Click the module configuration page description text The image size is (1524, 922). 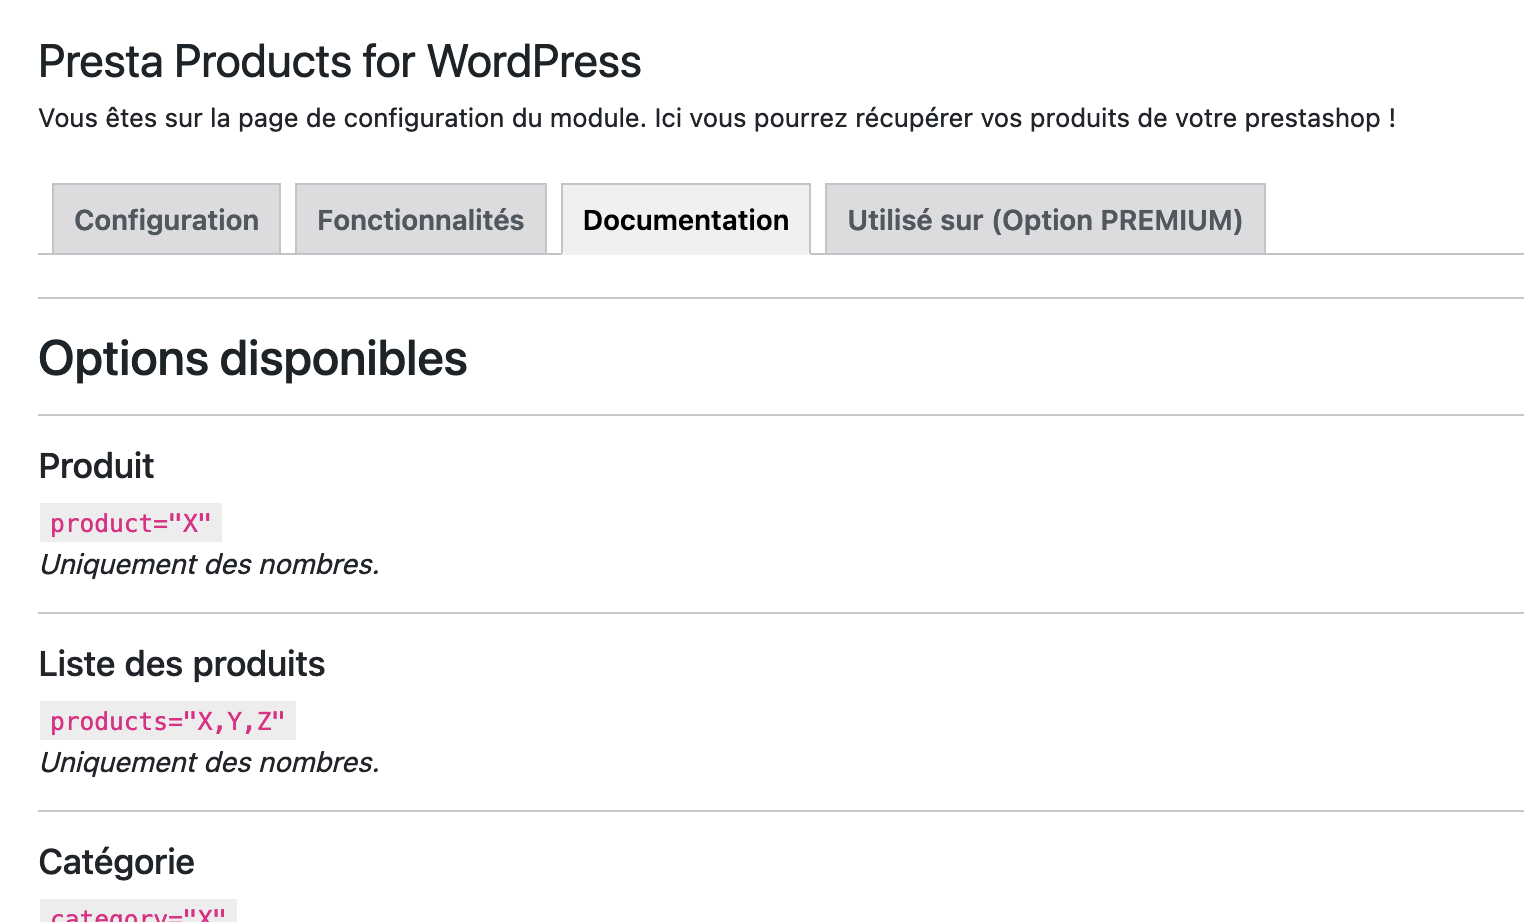coord(717,118)
